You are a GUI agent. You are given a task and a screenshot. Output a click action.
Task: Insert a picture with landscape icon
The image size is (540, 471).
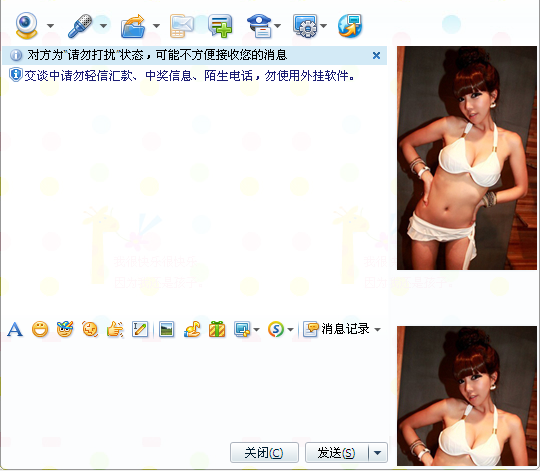[x=167, y=329]
